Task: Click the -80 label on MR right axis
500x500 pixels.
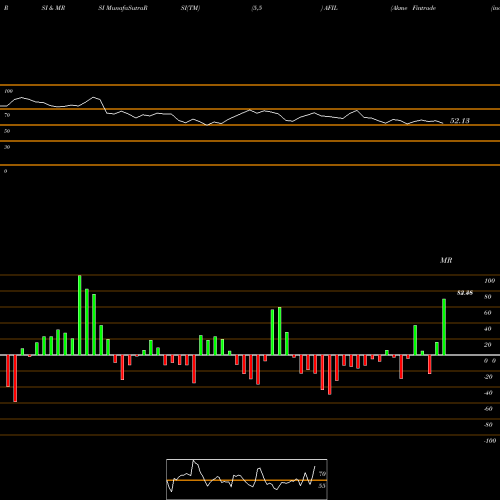Action: pyautogui.click(x=488, y=425)
